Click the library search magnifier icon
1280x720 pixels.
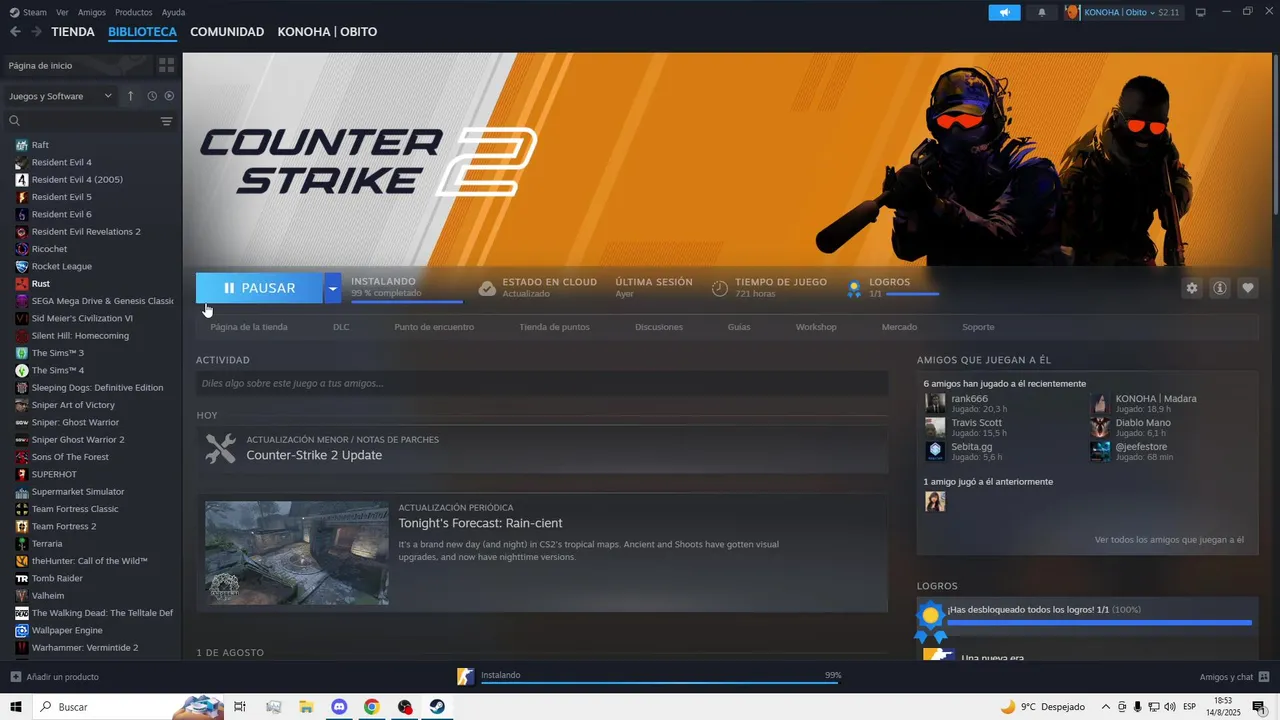pyautogui.click(x=15, y=121)
